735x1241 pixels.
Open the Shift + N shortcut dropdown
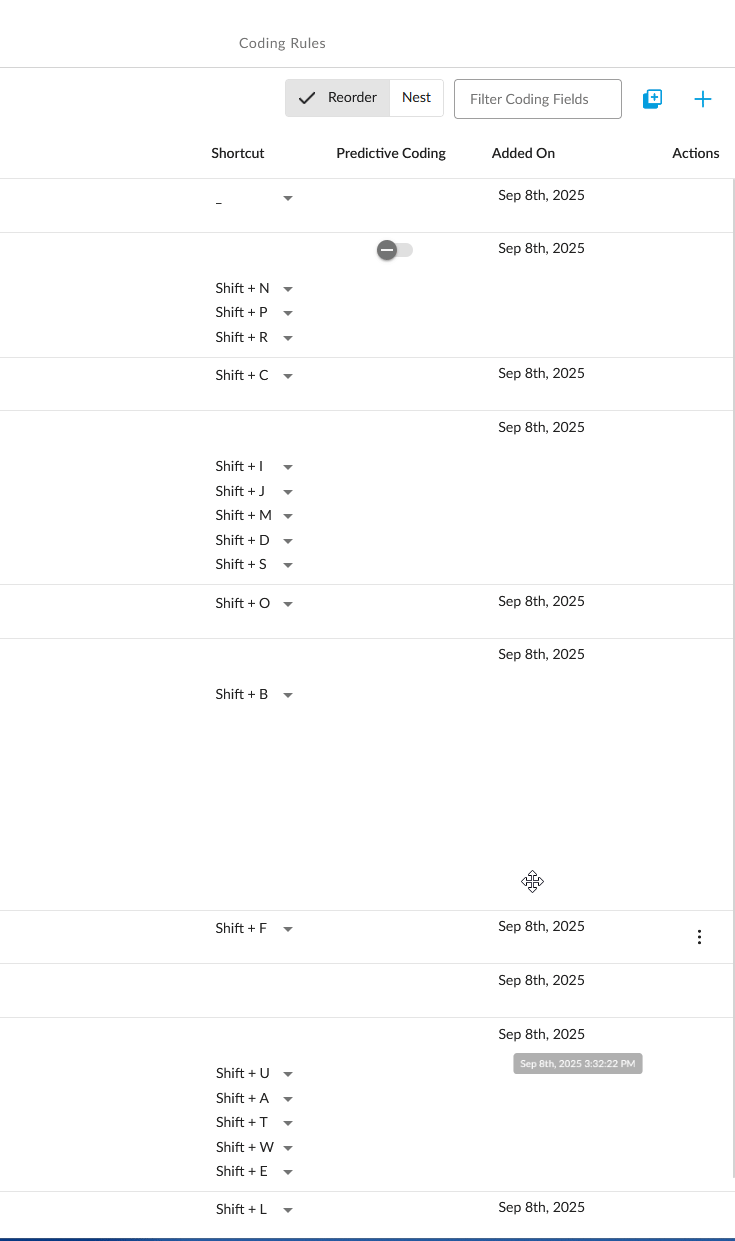(x=288, y=289)
